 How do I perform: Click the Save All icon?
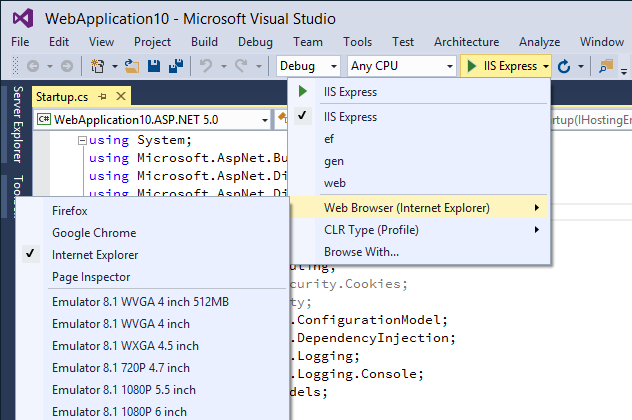(175, 66)
